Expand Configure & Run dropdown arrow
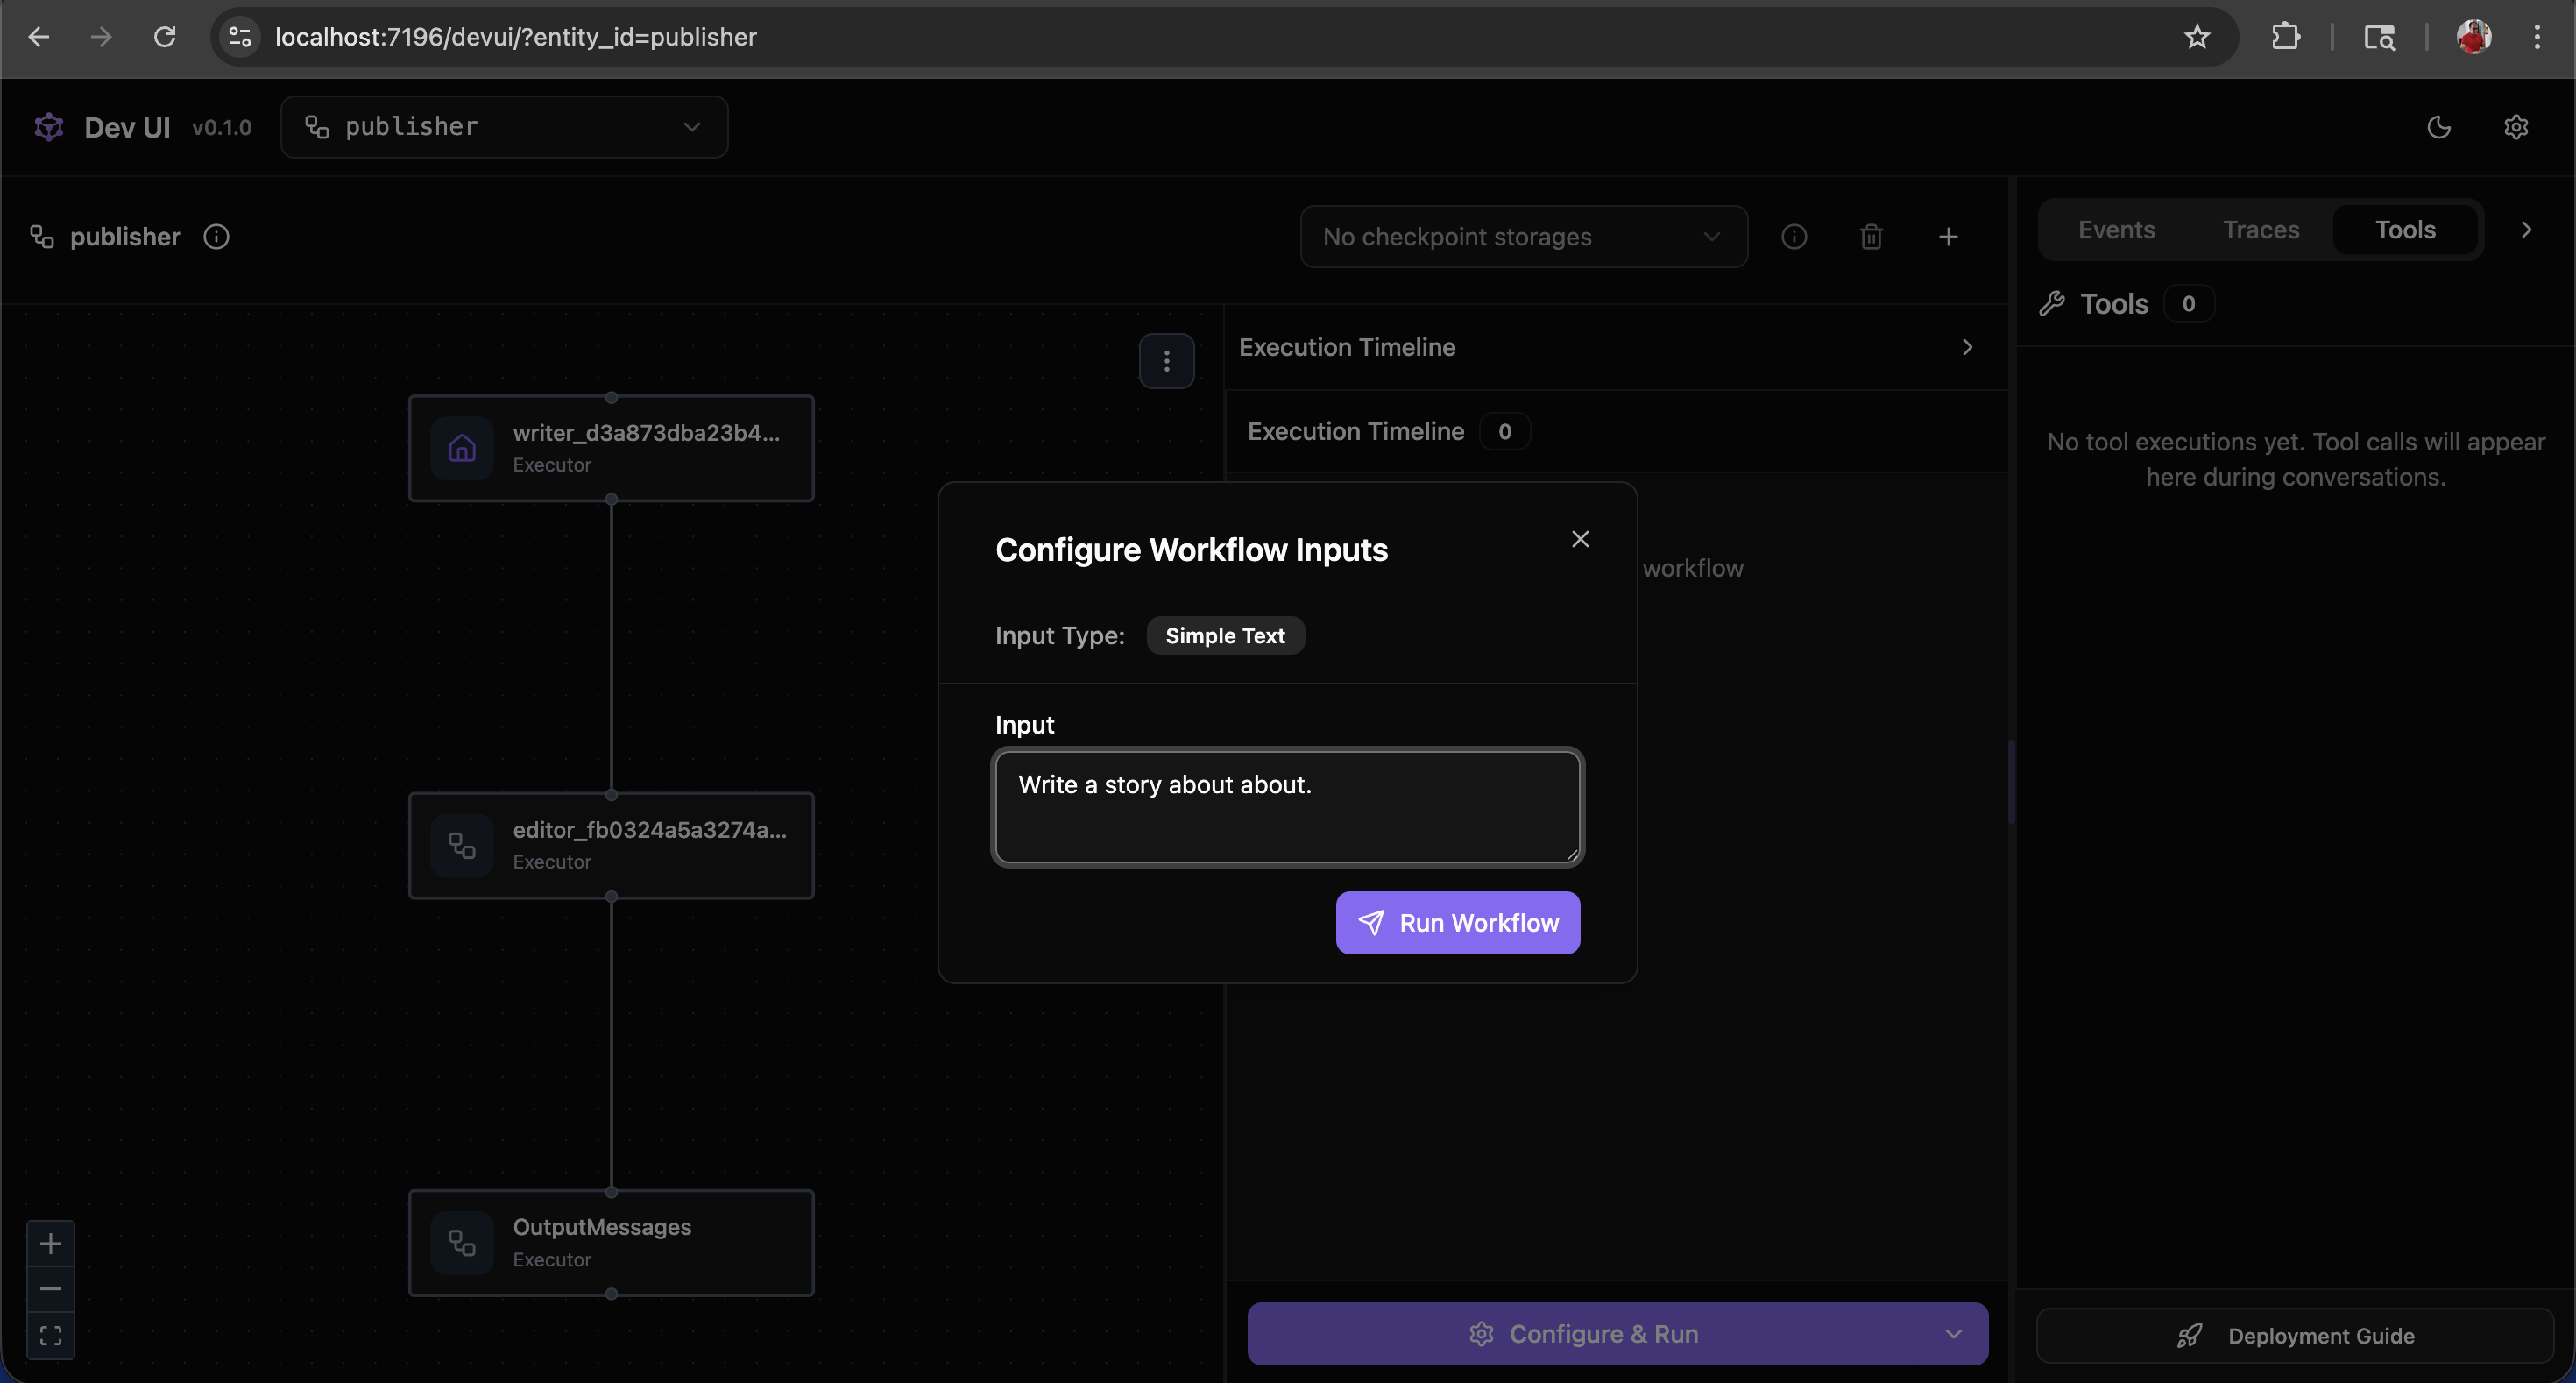Viewport: 2576px width, 1383px height. (x=1952, y=1334)
